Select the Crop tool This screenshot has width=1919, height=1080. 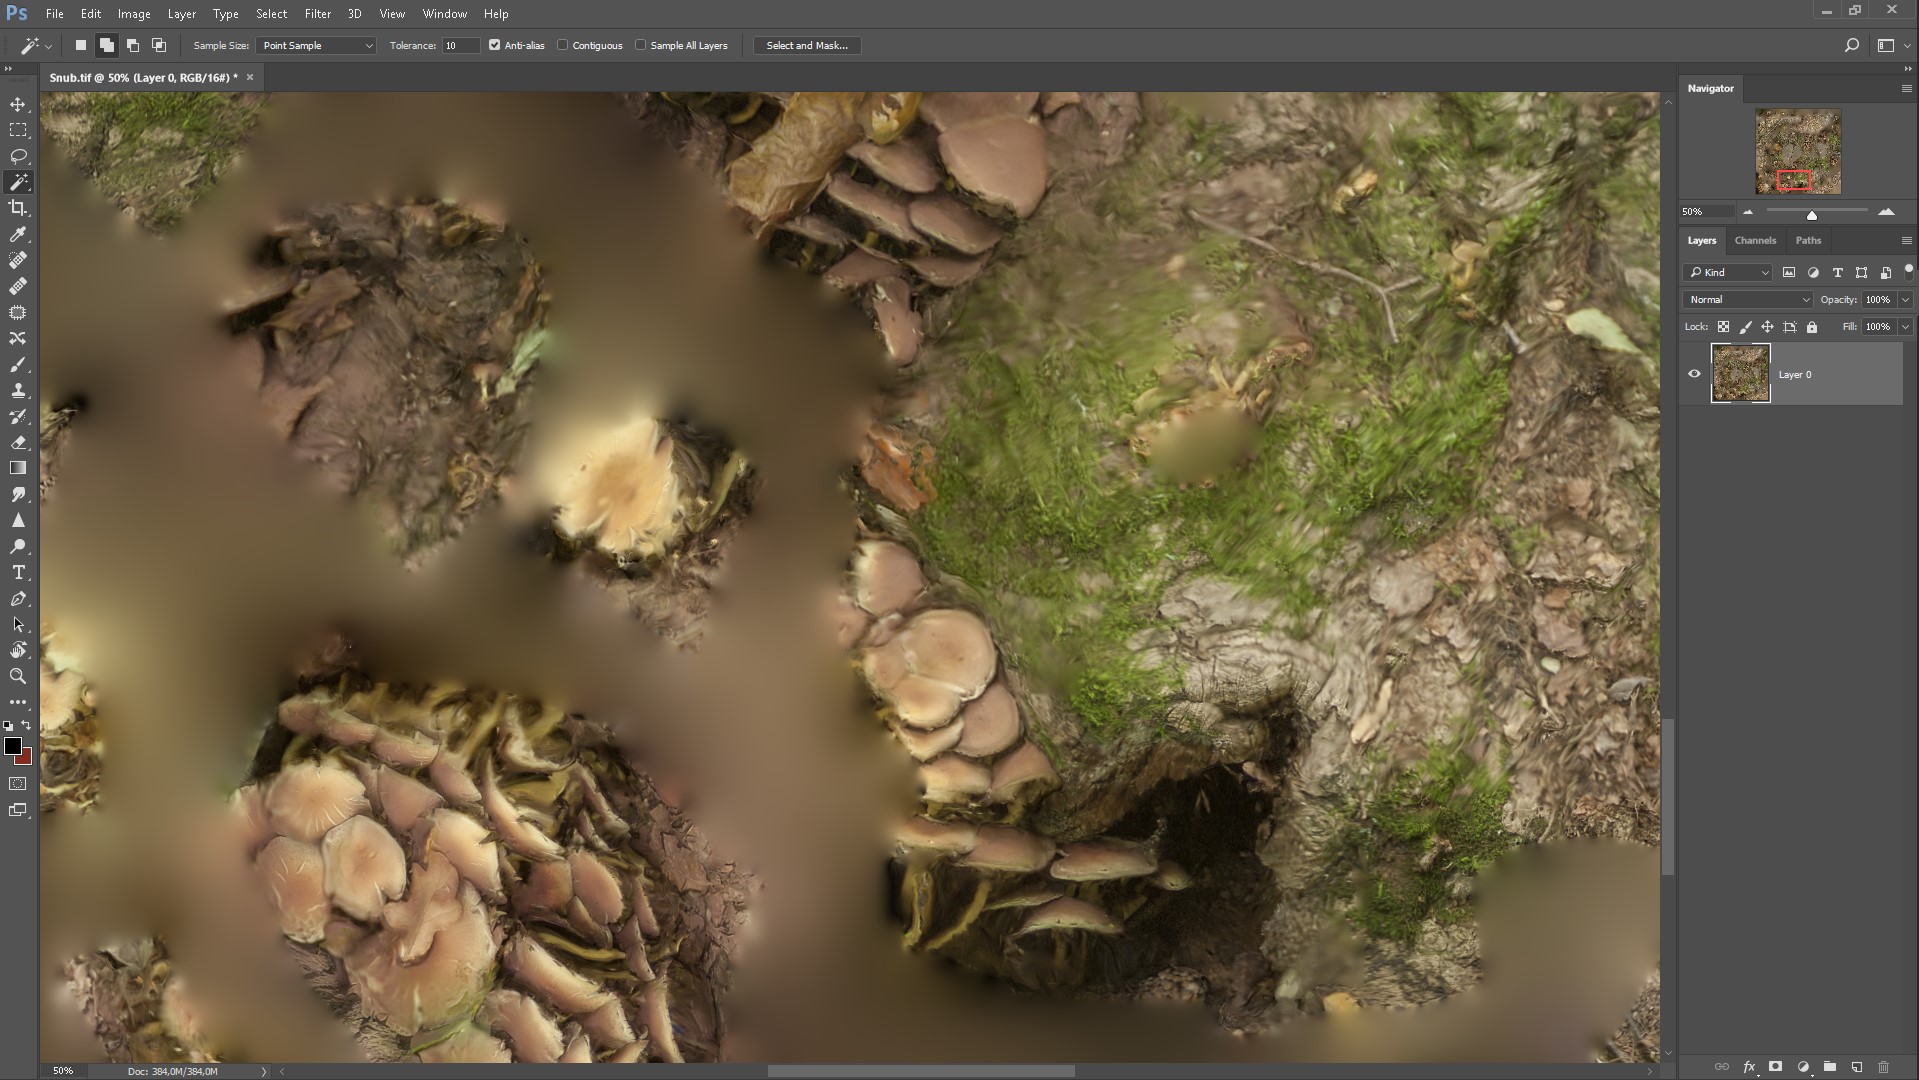pos(18,208)
